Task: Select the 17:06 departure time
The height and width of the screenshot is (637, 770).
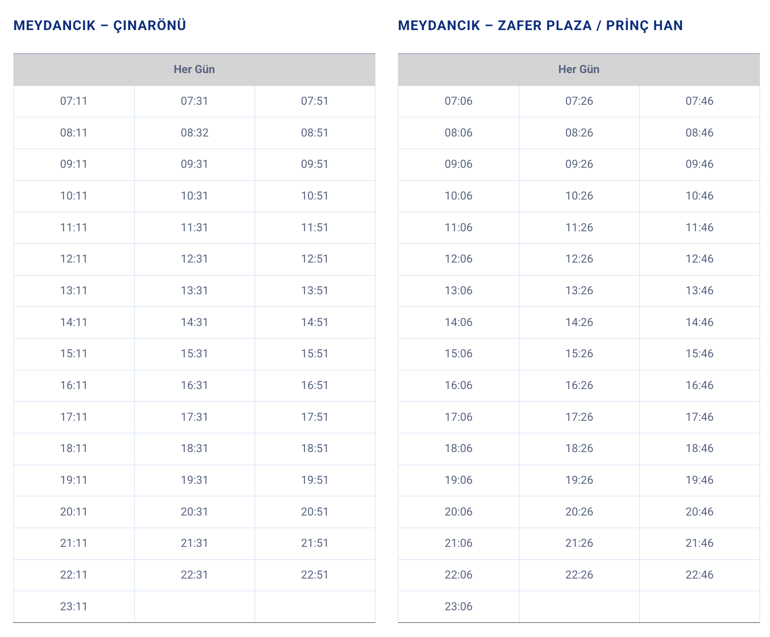Action: (x=458, y=417)
